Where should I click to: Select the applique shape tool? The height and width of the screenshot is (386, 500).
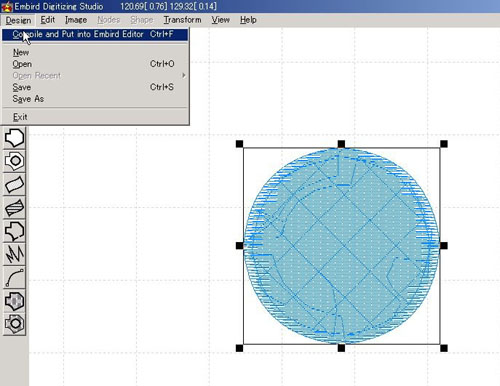14,301
